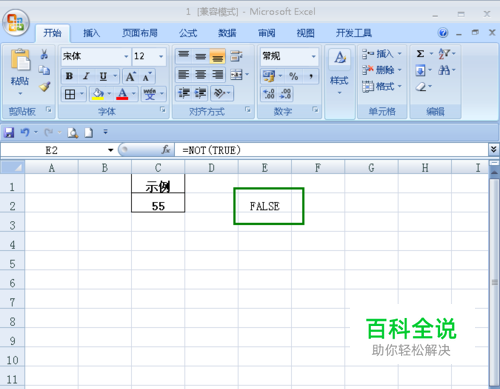Screen dimensions: 500x389
Task: Copy selection with the copy icon
Action: coord(44,70)
